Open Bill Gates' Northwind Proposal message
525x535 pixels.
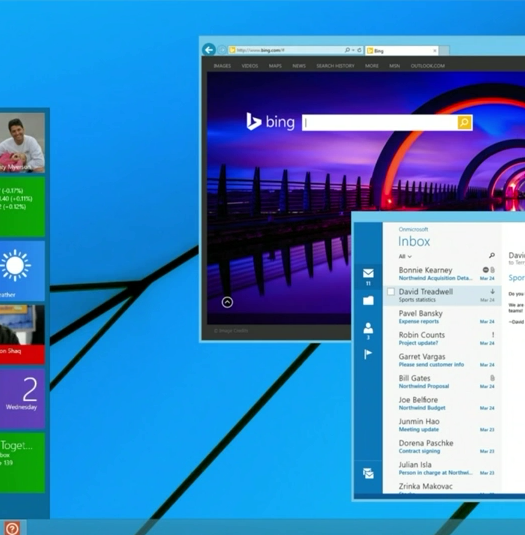pyautogui.click(x=442, y=382)
